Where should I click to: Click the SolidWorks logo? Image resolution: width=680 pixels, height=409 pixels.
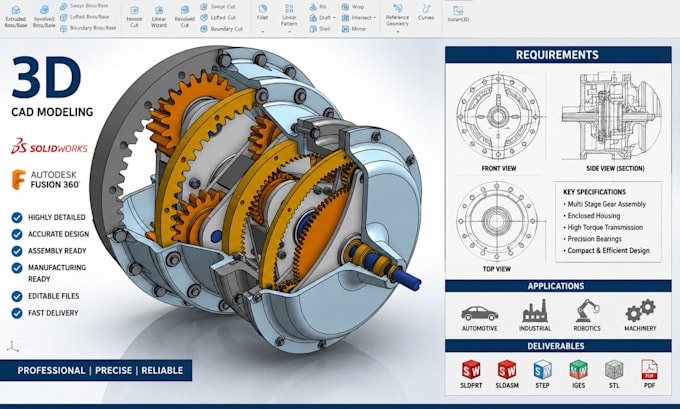pyautogui.click(x=49, y=147)
